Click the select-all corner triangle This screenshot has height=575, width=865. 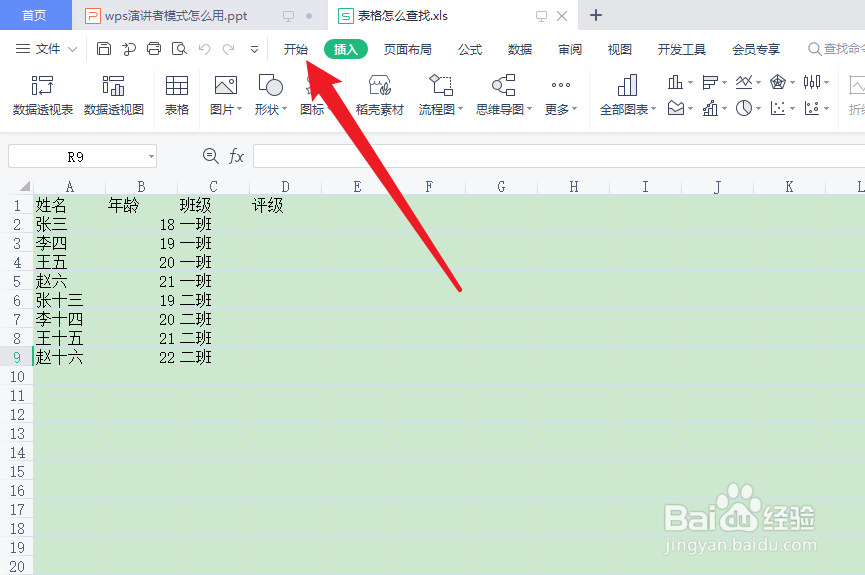24,186
